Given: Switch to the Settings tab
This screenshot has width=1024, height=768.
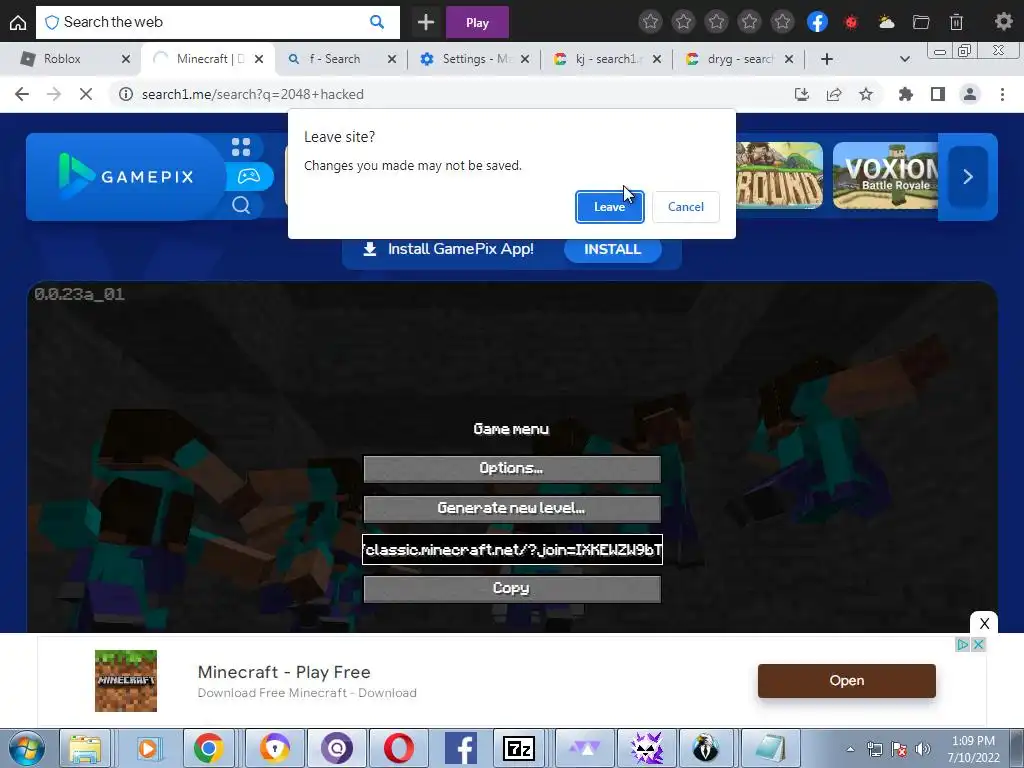Looking at the screenshot, I should point(475,59).
